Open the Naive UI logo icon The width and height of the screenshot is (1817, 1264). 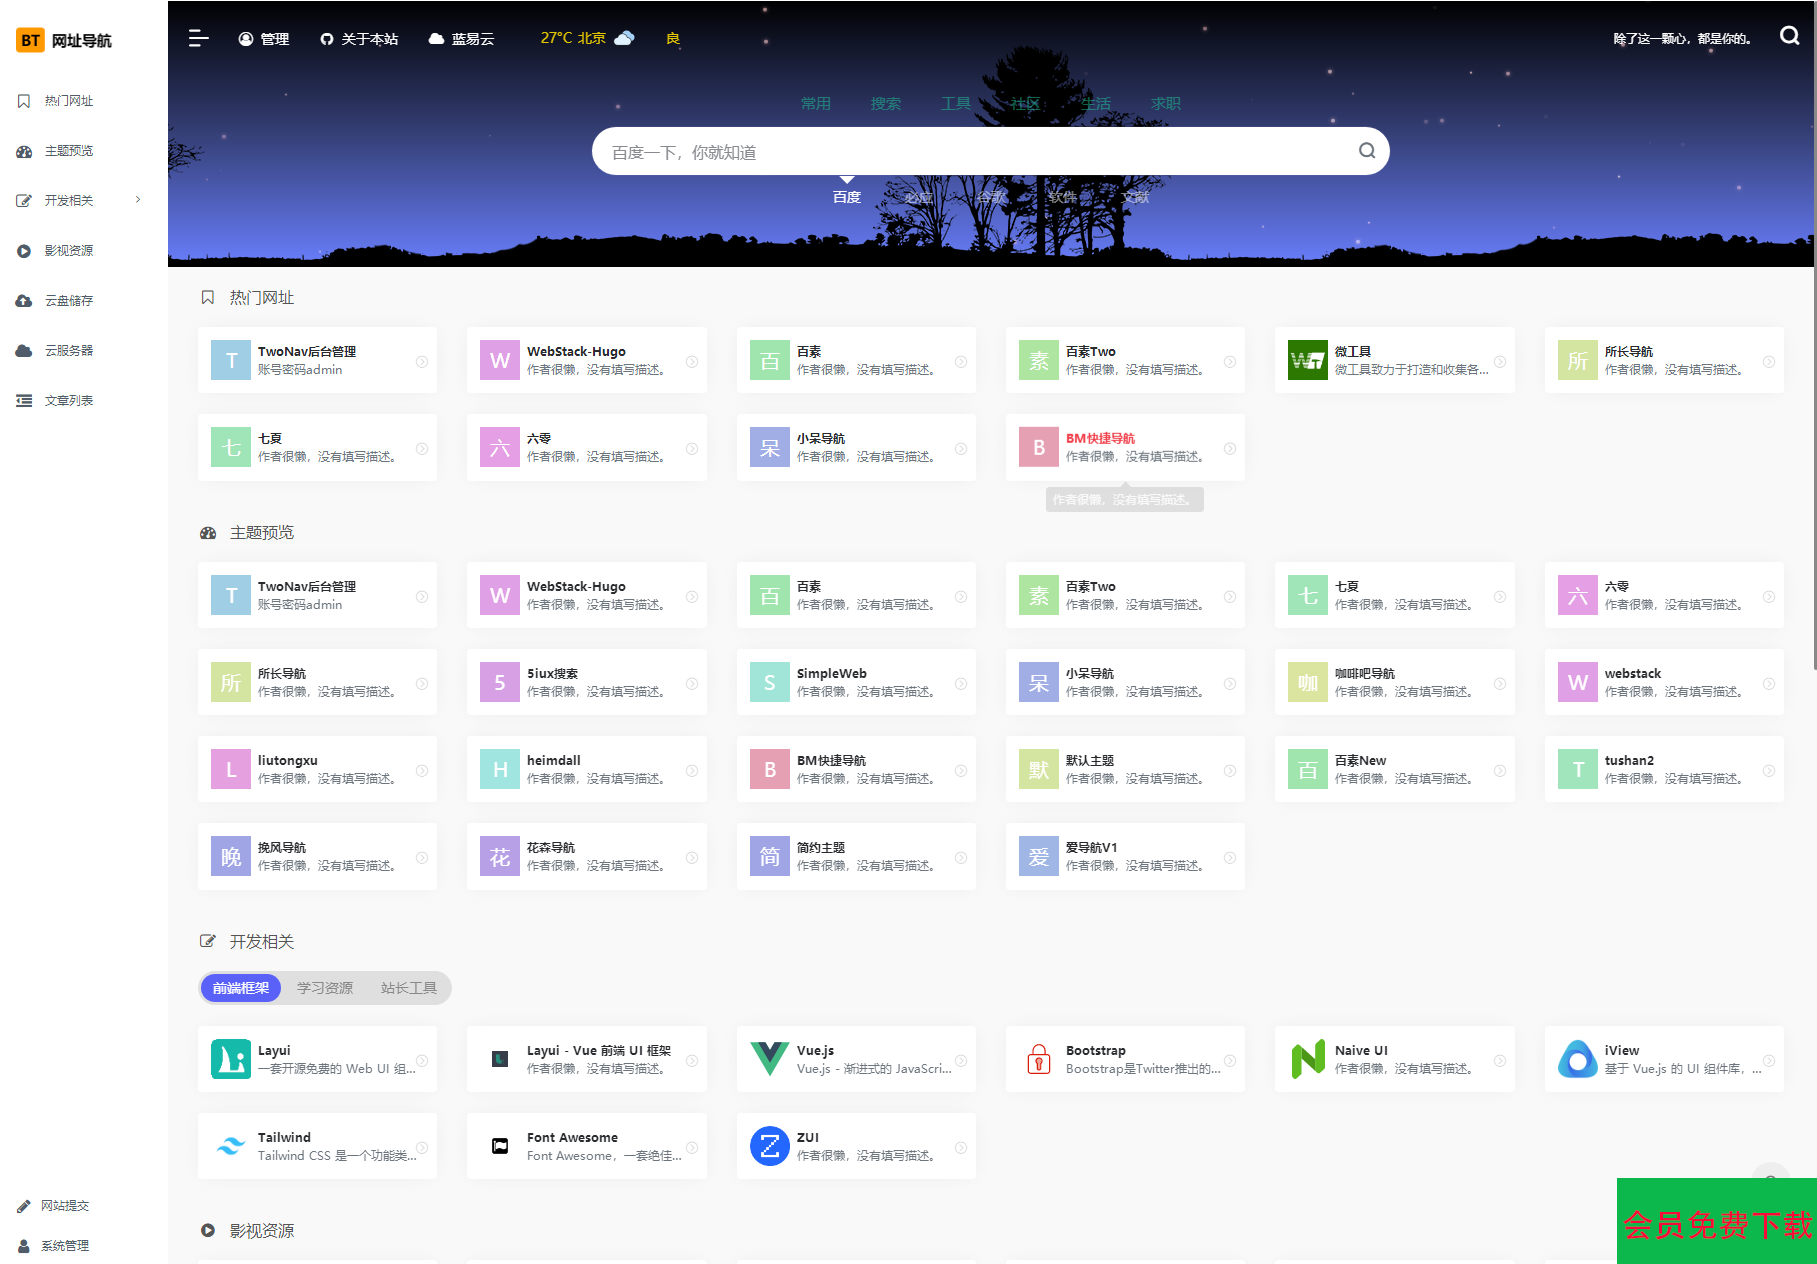coord(1307,1059)
